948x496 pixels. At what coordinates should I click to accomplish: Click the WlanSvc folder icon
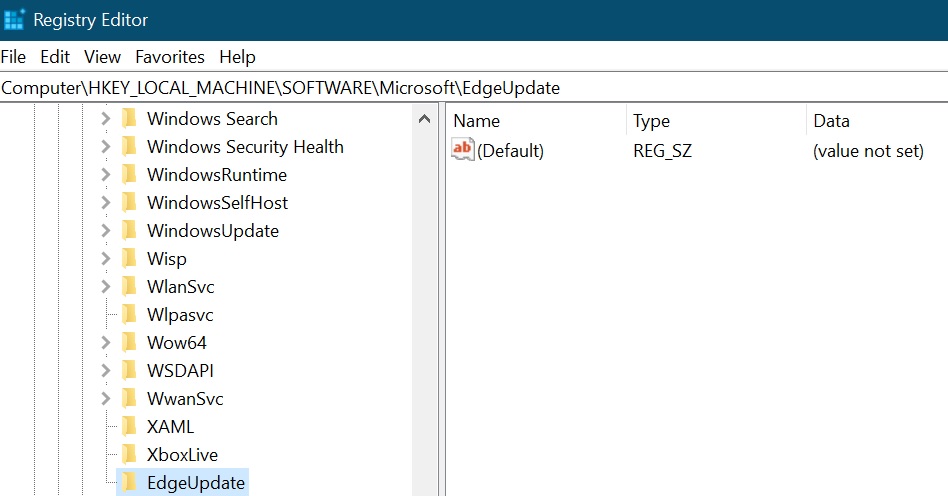click(129, 287)
